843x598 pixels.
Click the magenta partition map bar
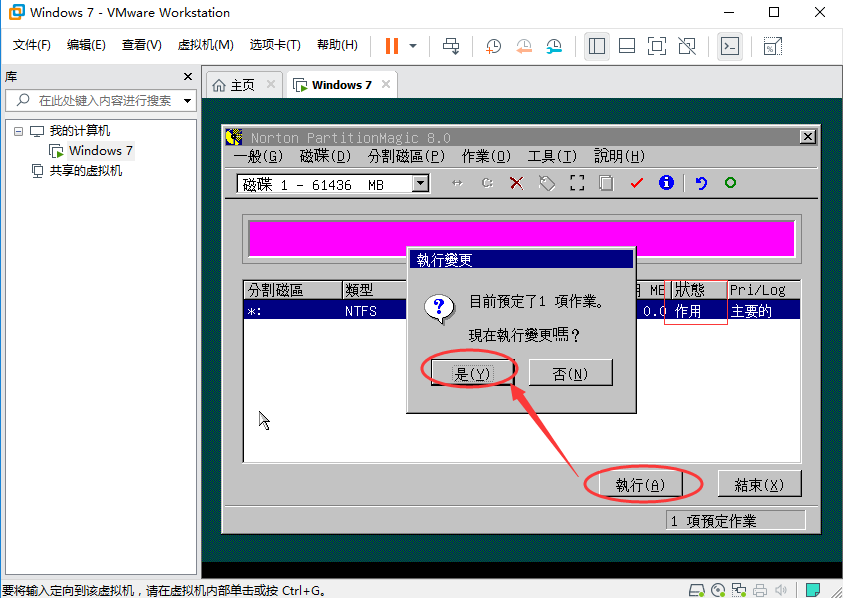click(521, 238)
